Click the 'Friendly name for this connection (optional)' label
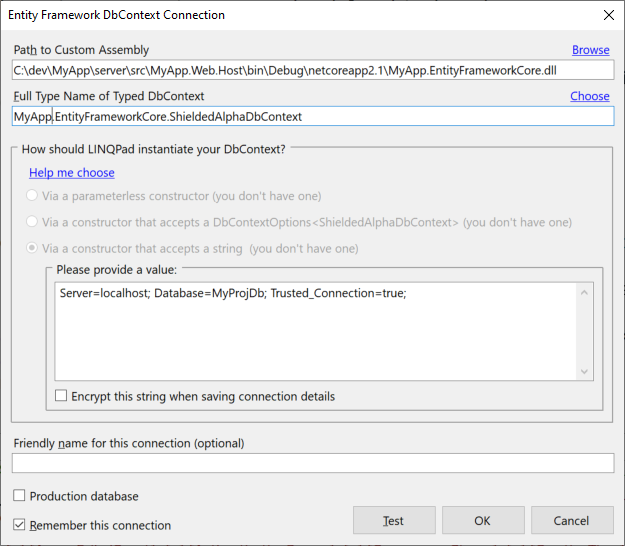The width and height of the screenshot is (625, 546). (129, 443)
